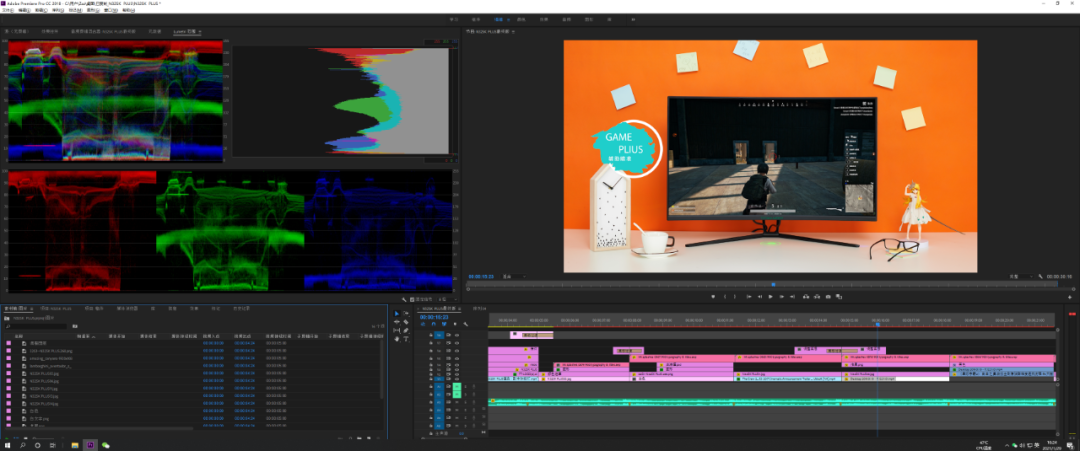
Task: Switch to 效果 workspace tab
Action: (x=544, y=19)
